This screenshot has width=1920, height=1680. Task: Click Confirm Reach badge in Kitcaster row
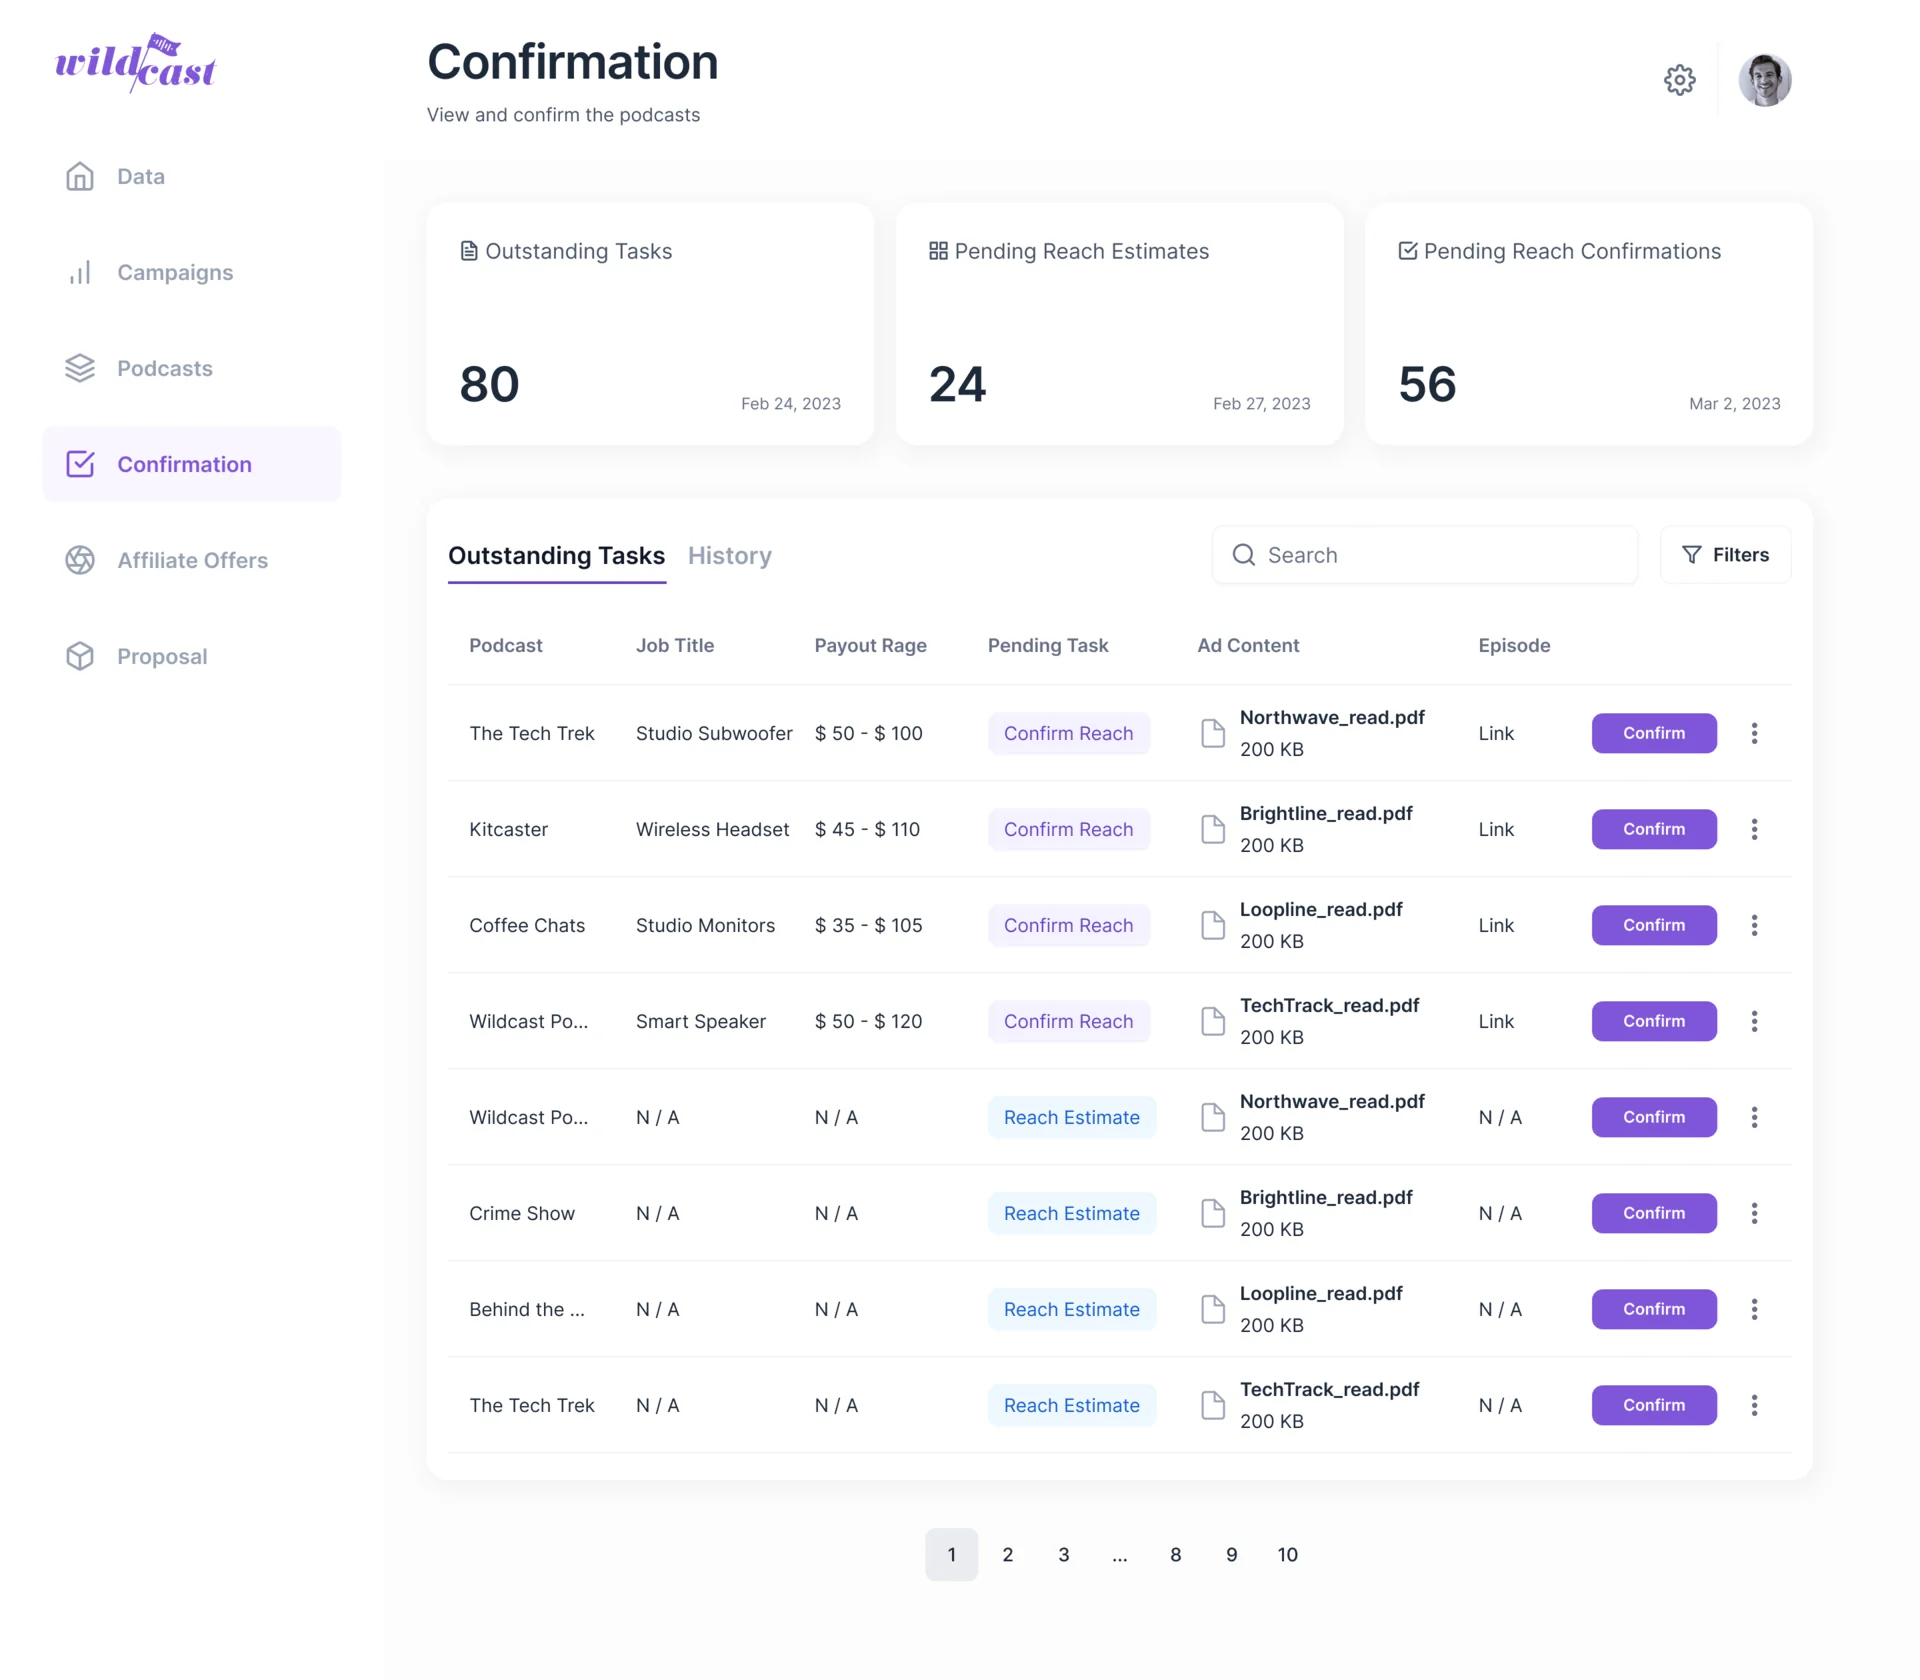1068,829
